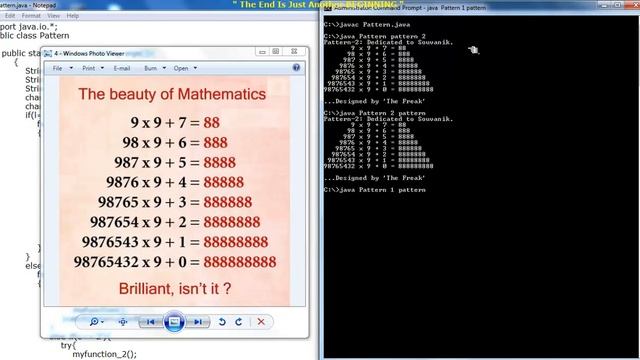Go to previous photo in viewer
Screen dimensions: 640x360
(x=150, y=322)
